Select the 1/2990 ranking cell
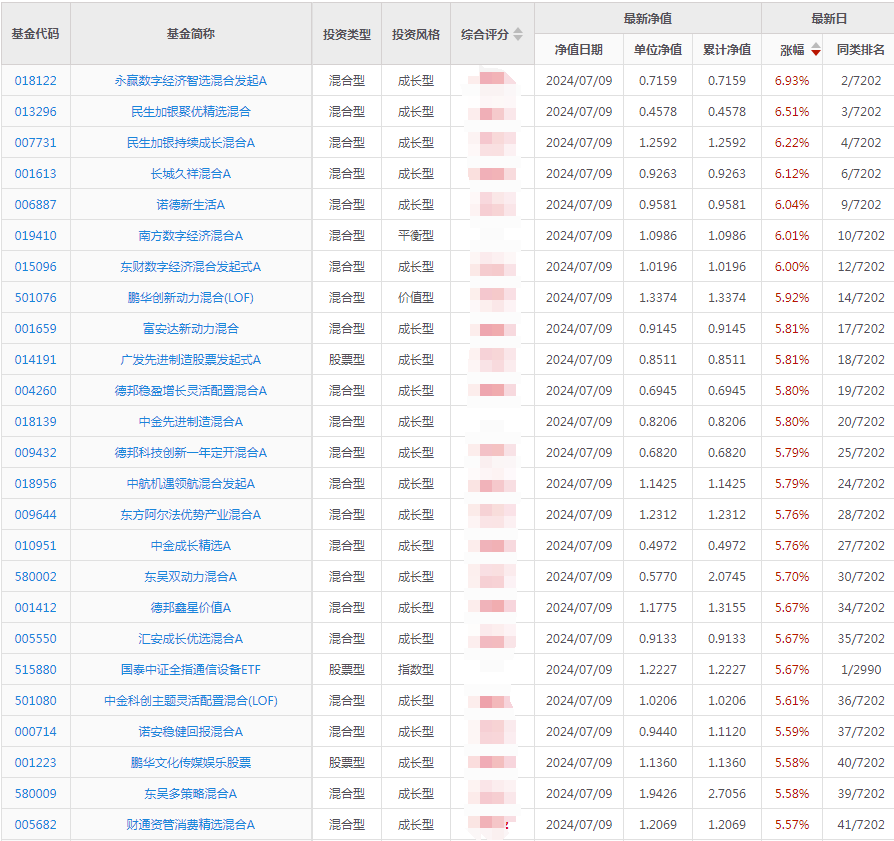894x841 pixels. point(861,669)
